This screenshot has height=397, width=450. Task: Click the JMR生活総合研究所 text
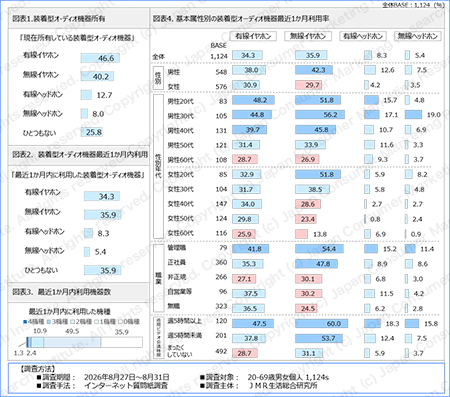pos(283,386)
